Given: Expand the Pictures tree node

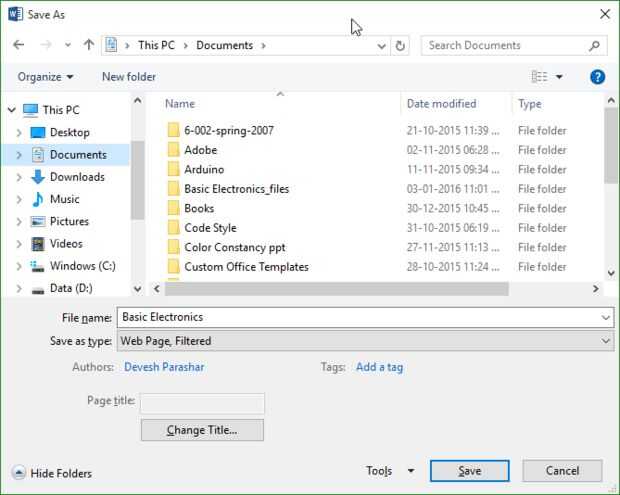Looking at the screenshot, I should (x=18, y=222).
